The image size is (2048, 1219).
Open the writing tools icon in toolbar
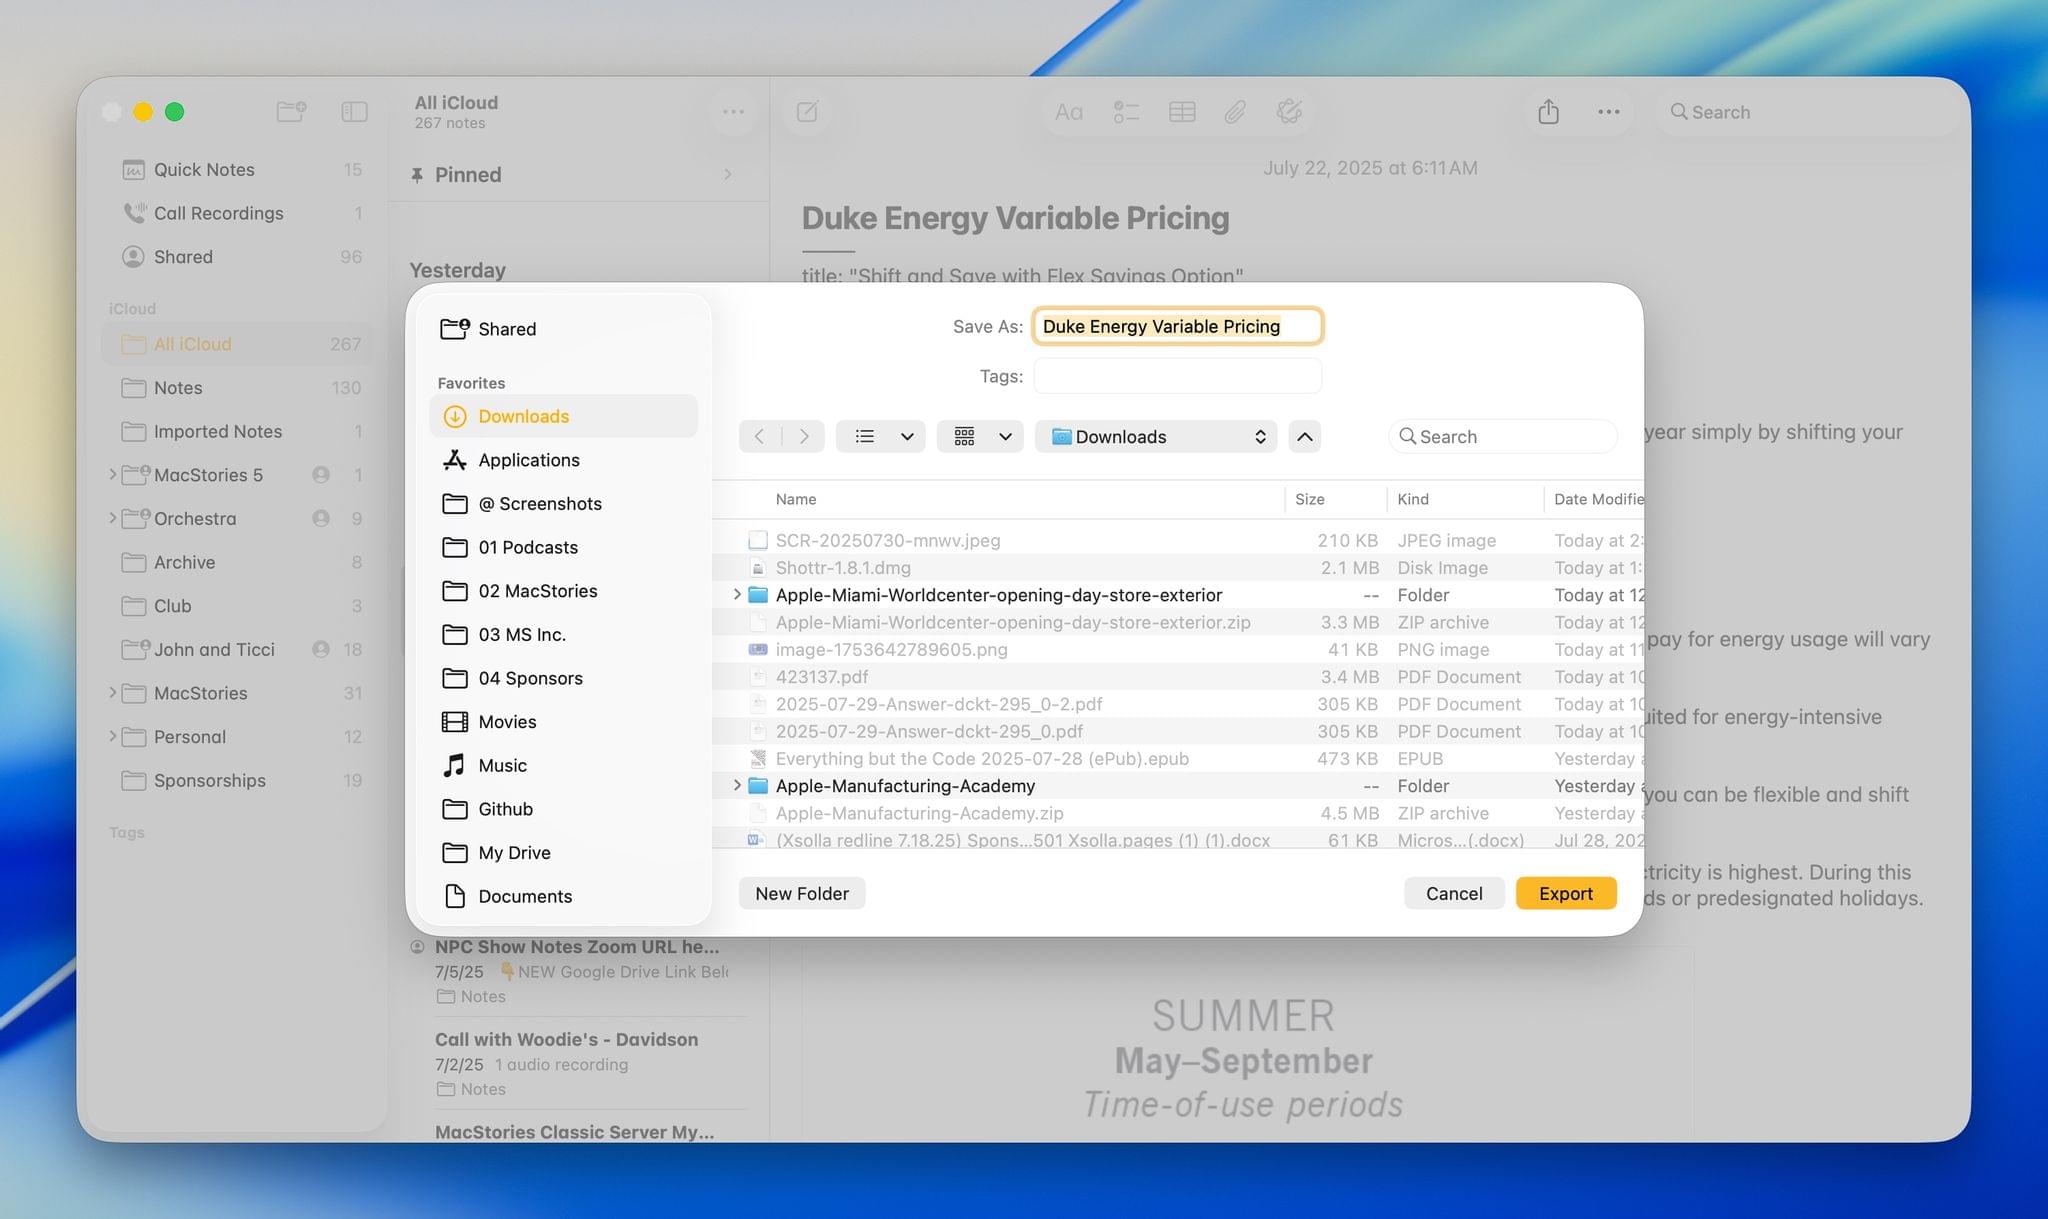1289,112
